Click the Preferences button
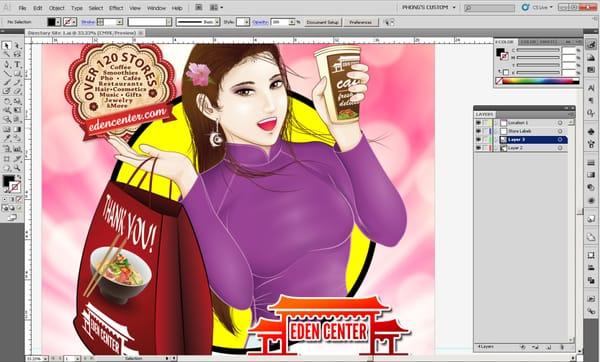600x362 pixels. [x=360, y=22]
